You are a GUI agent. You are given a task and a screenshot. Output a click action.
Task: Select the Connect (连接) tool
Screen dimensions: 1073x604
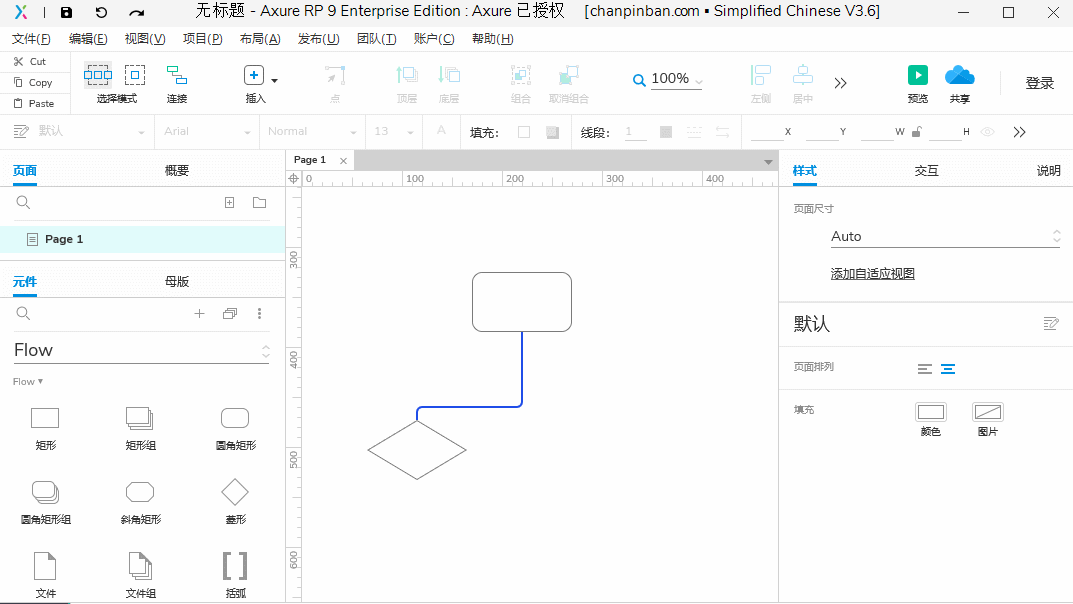pyautogui.click(x=177, y=76)
